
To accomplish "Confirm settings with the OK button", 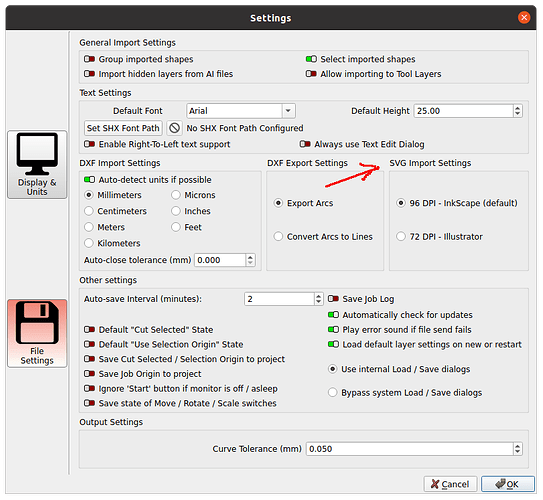I will (508, 484).
